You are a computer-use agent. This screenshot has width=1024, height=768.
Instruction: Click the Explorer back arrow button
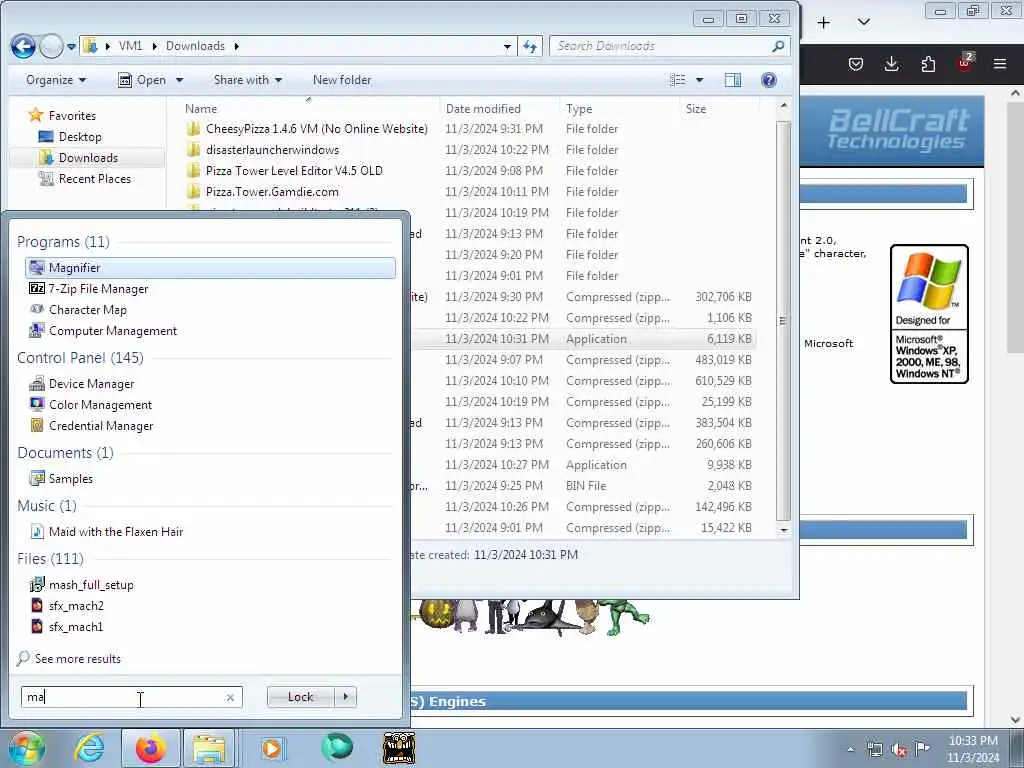click(23, 46)
